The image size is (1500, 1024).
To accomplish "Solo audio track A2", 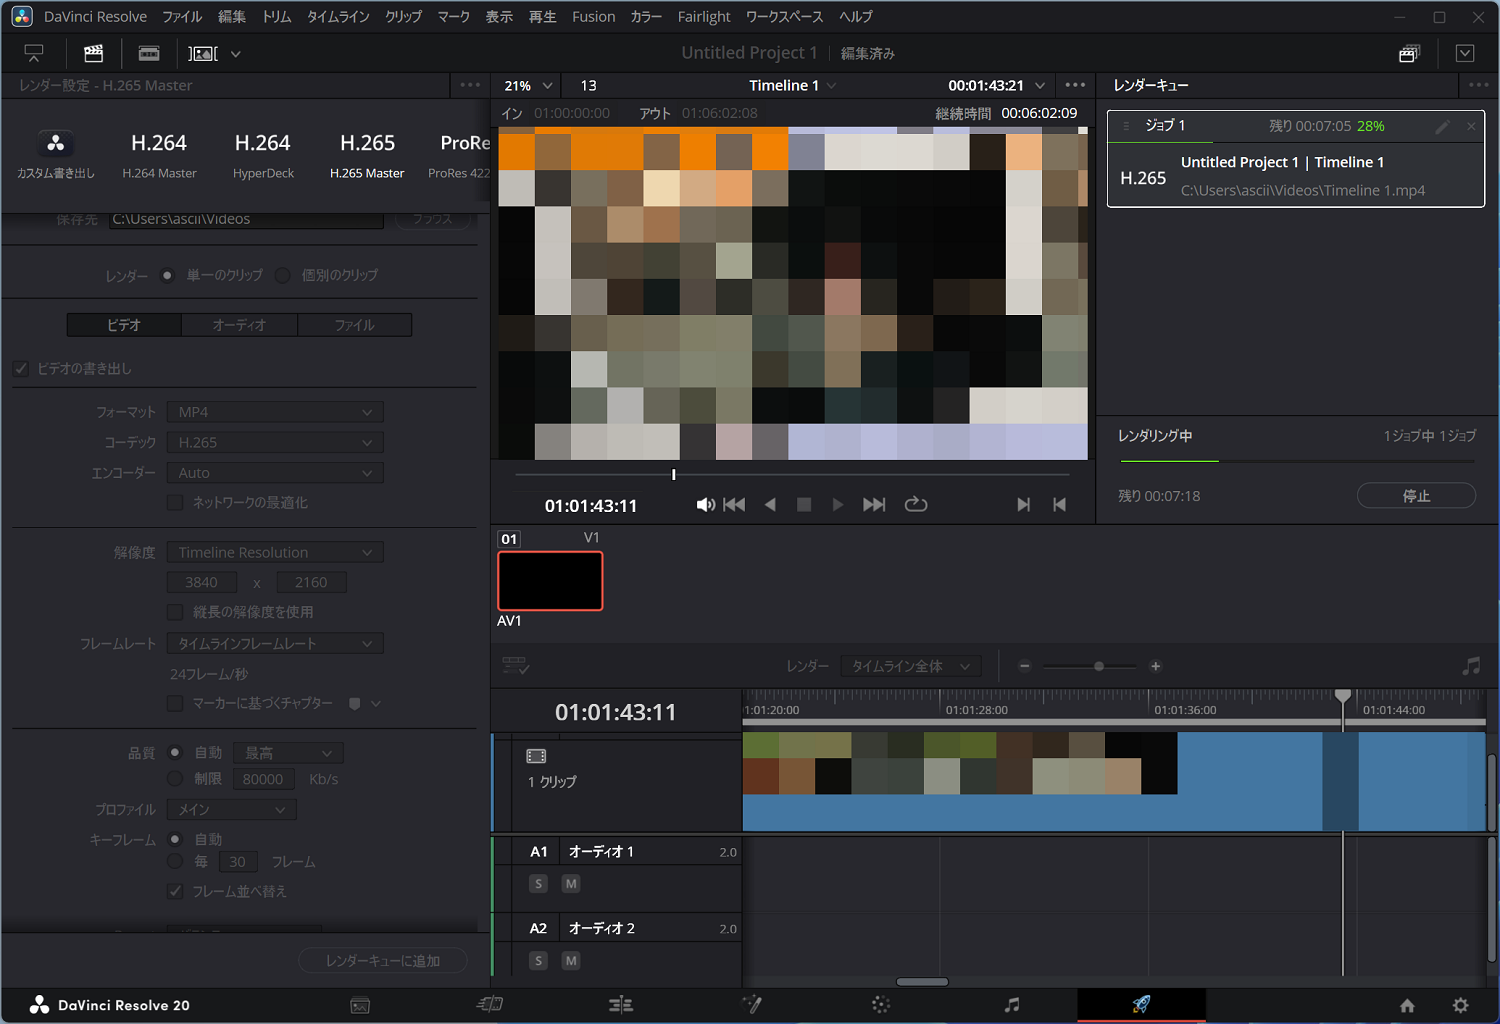I will 538,961.
